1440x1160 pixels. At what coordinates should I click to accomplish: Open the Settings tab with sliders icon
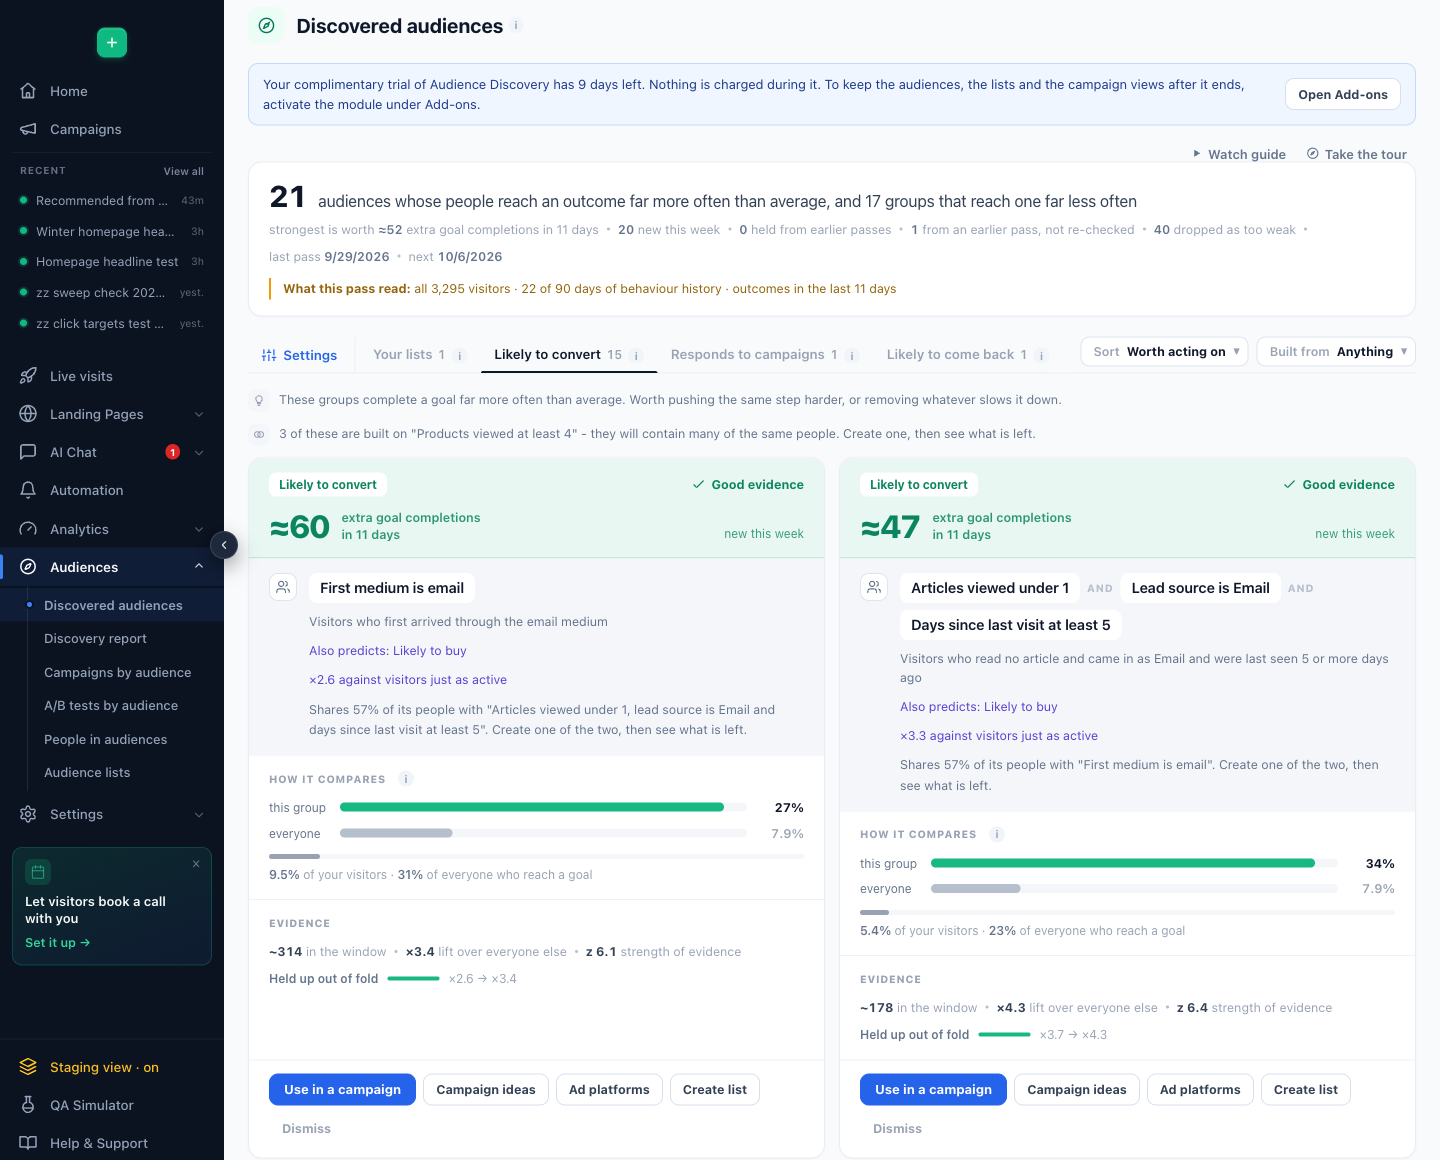pyautogui.click(x=299, y=355)
